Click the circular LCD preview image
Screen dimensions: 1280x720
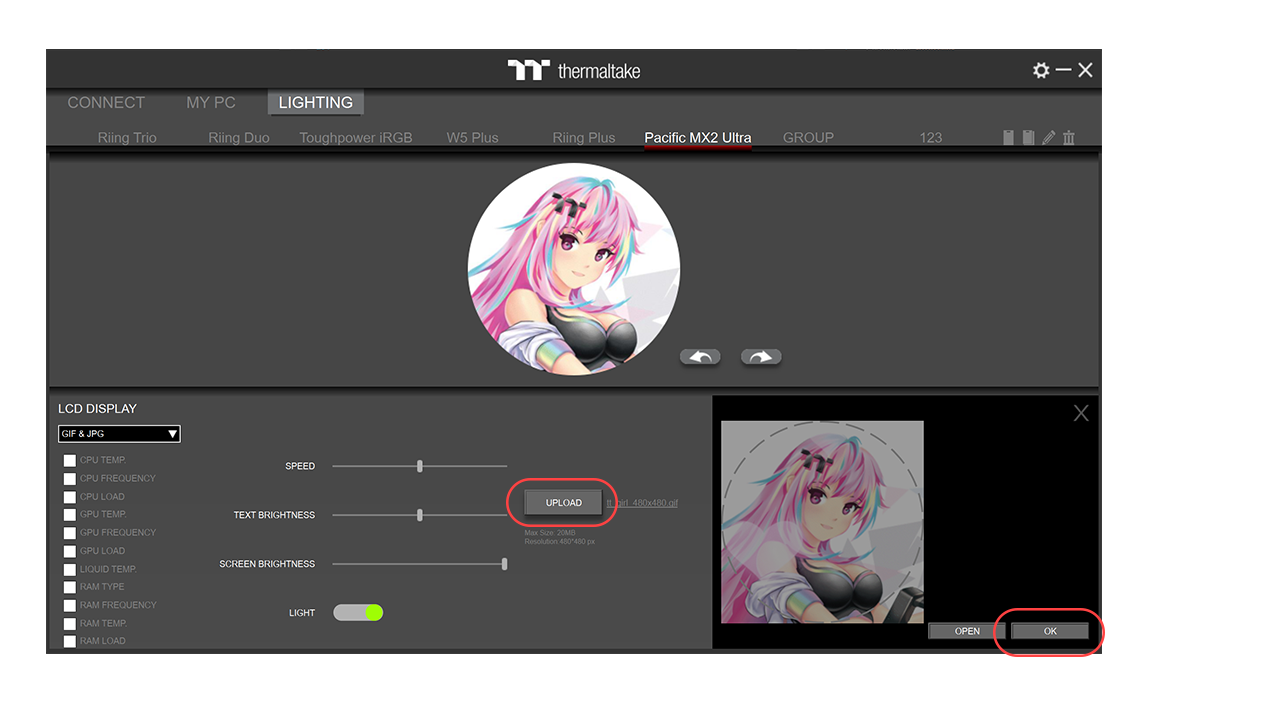click(574, 269)
